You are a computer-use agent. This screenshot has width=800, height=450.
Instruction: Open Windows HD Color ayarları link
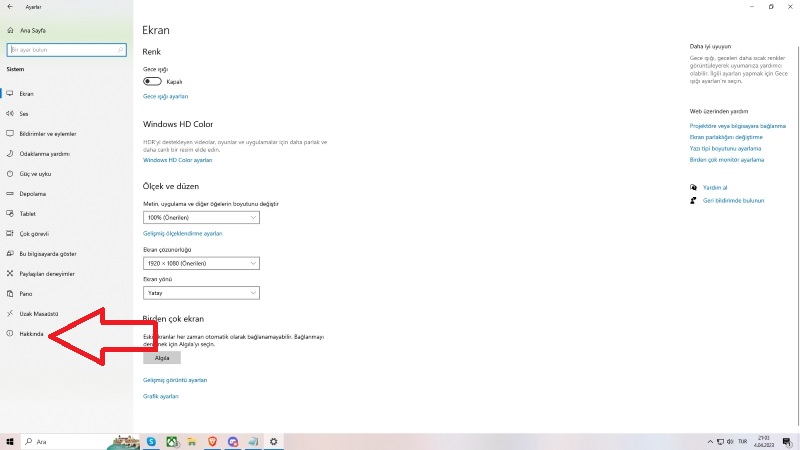pyautogui.click(x=178, y=160)
